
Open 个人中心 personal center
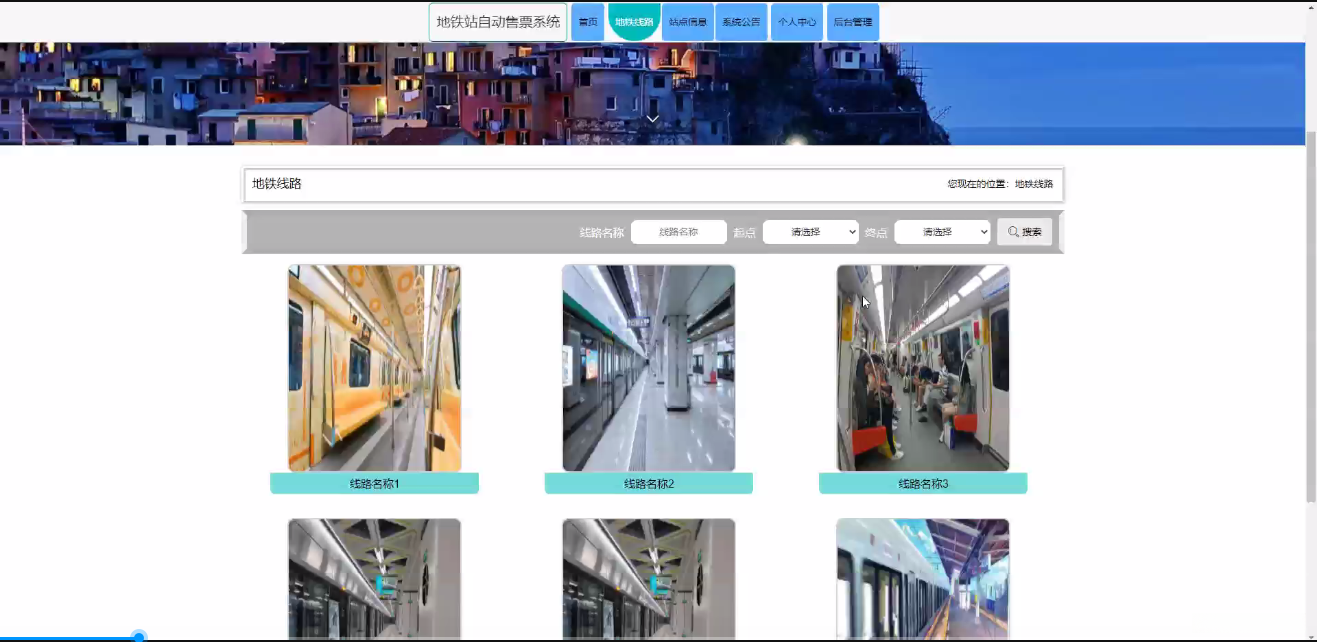point(797,22)
